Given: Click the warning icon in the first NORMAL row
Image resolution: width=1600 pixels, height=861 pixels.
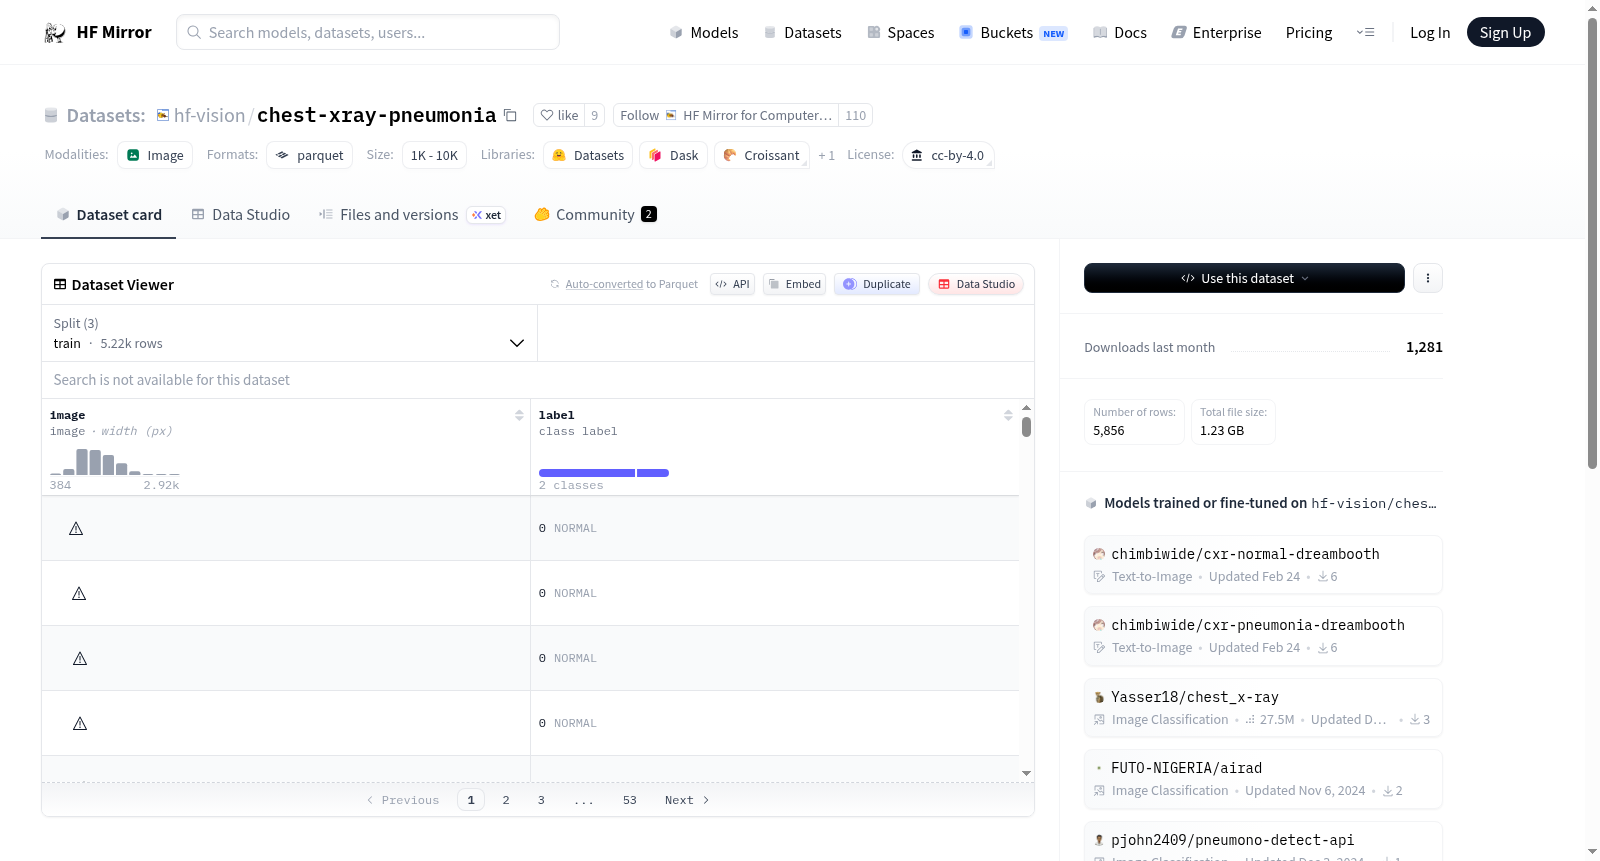Looking at the screenshot, I should click(x=76, y=528).
